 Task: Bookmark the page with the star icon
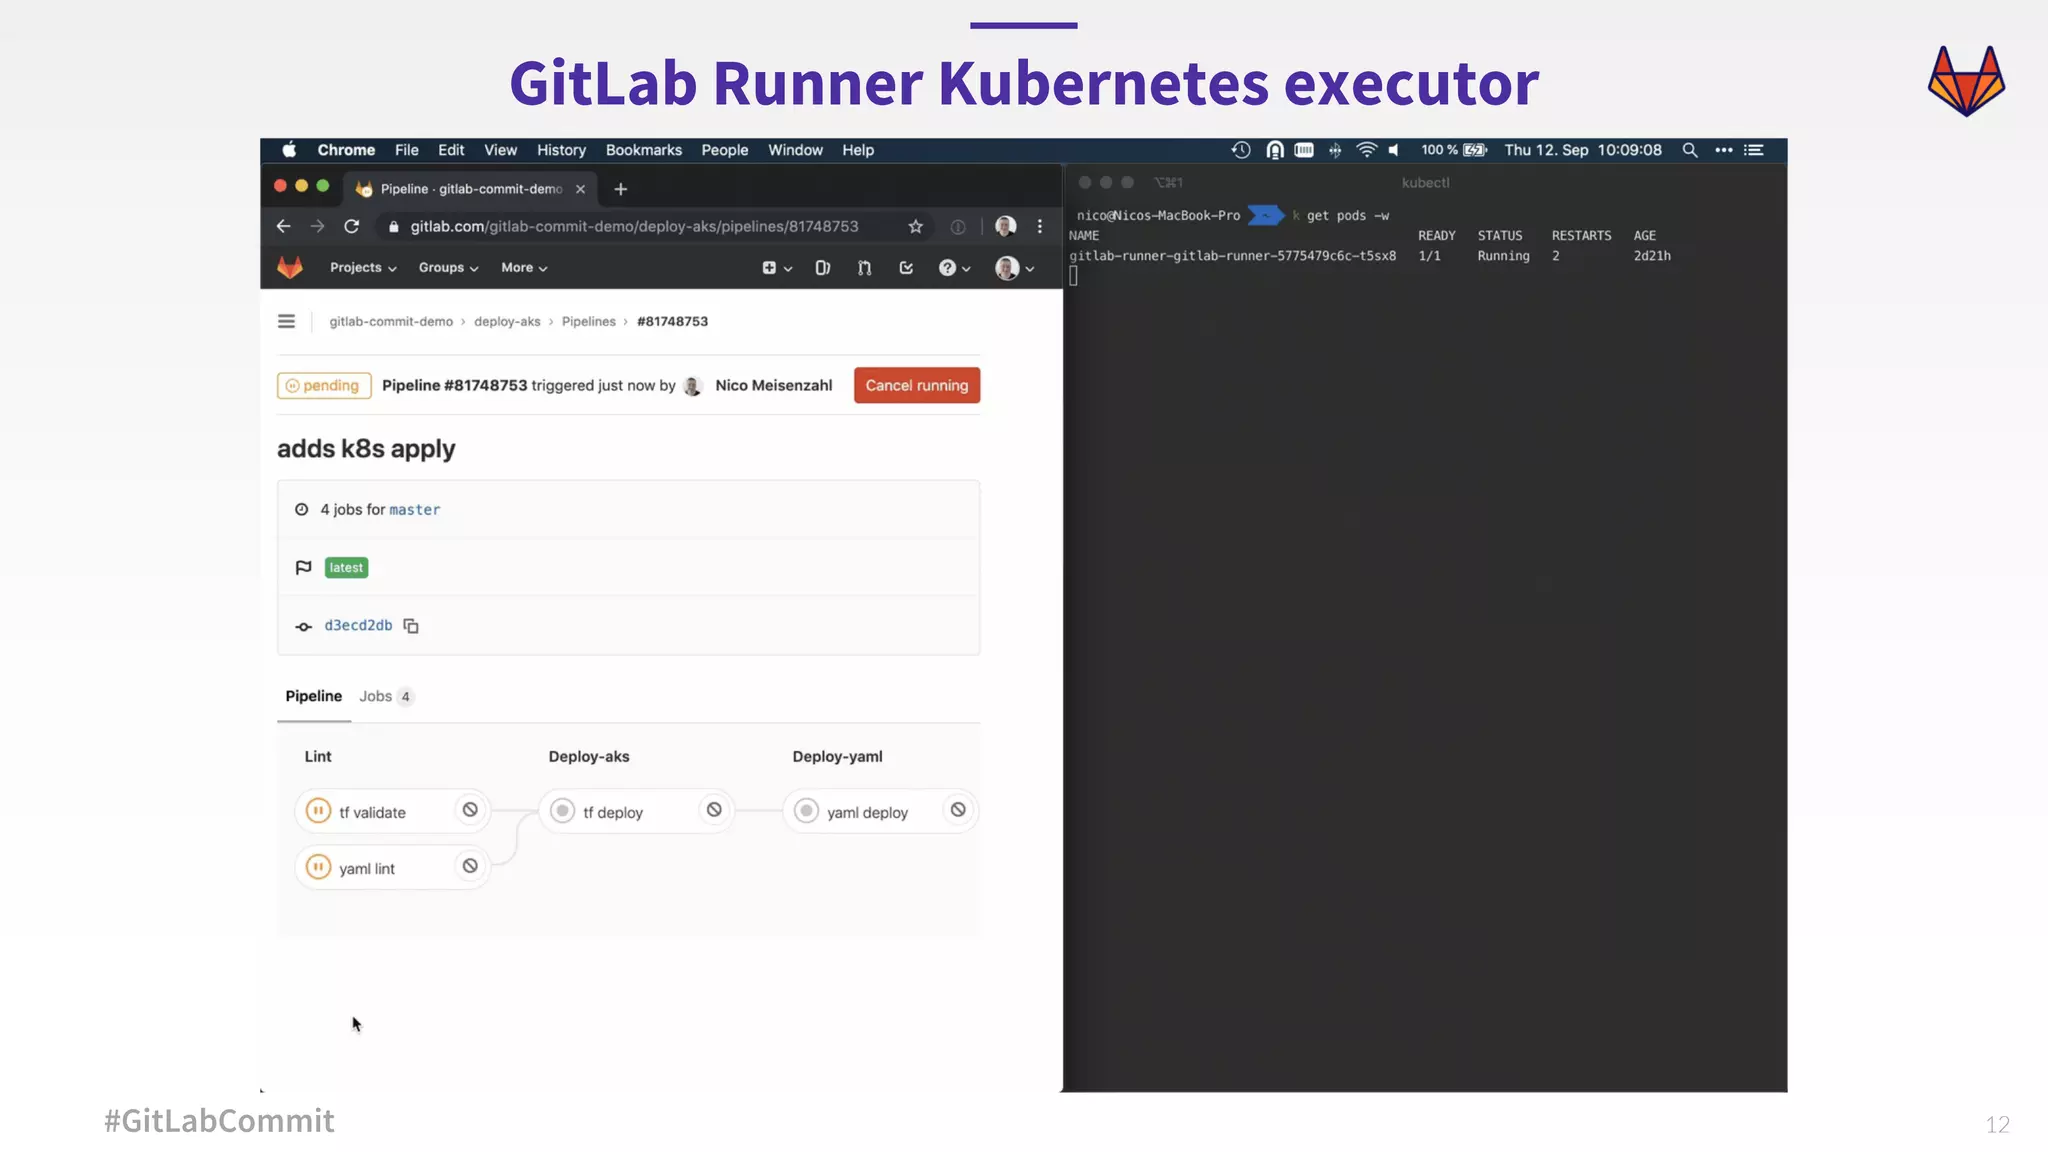point(915,227)
